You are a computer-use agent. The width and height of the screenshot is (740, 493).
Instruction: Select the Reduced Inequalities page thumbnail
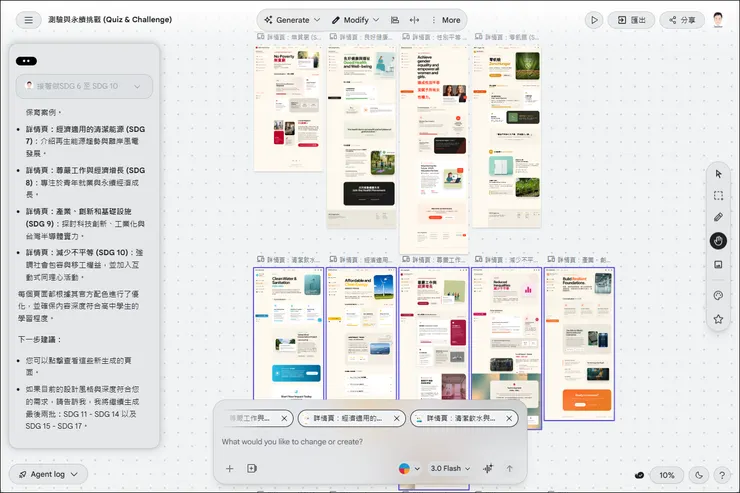click(506, 333)
